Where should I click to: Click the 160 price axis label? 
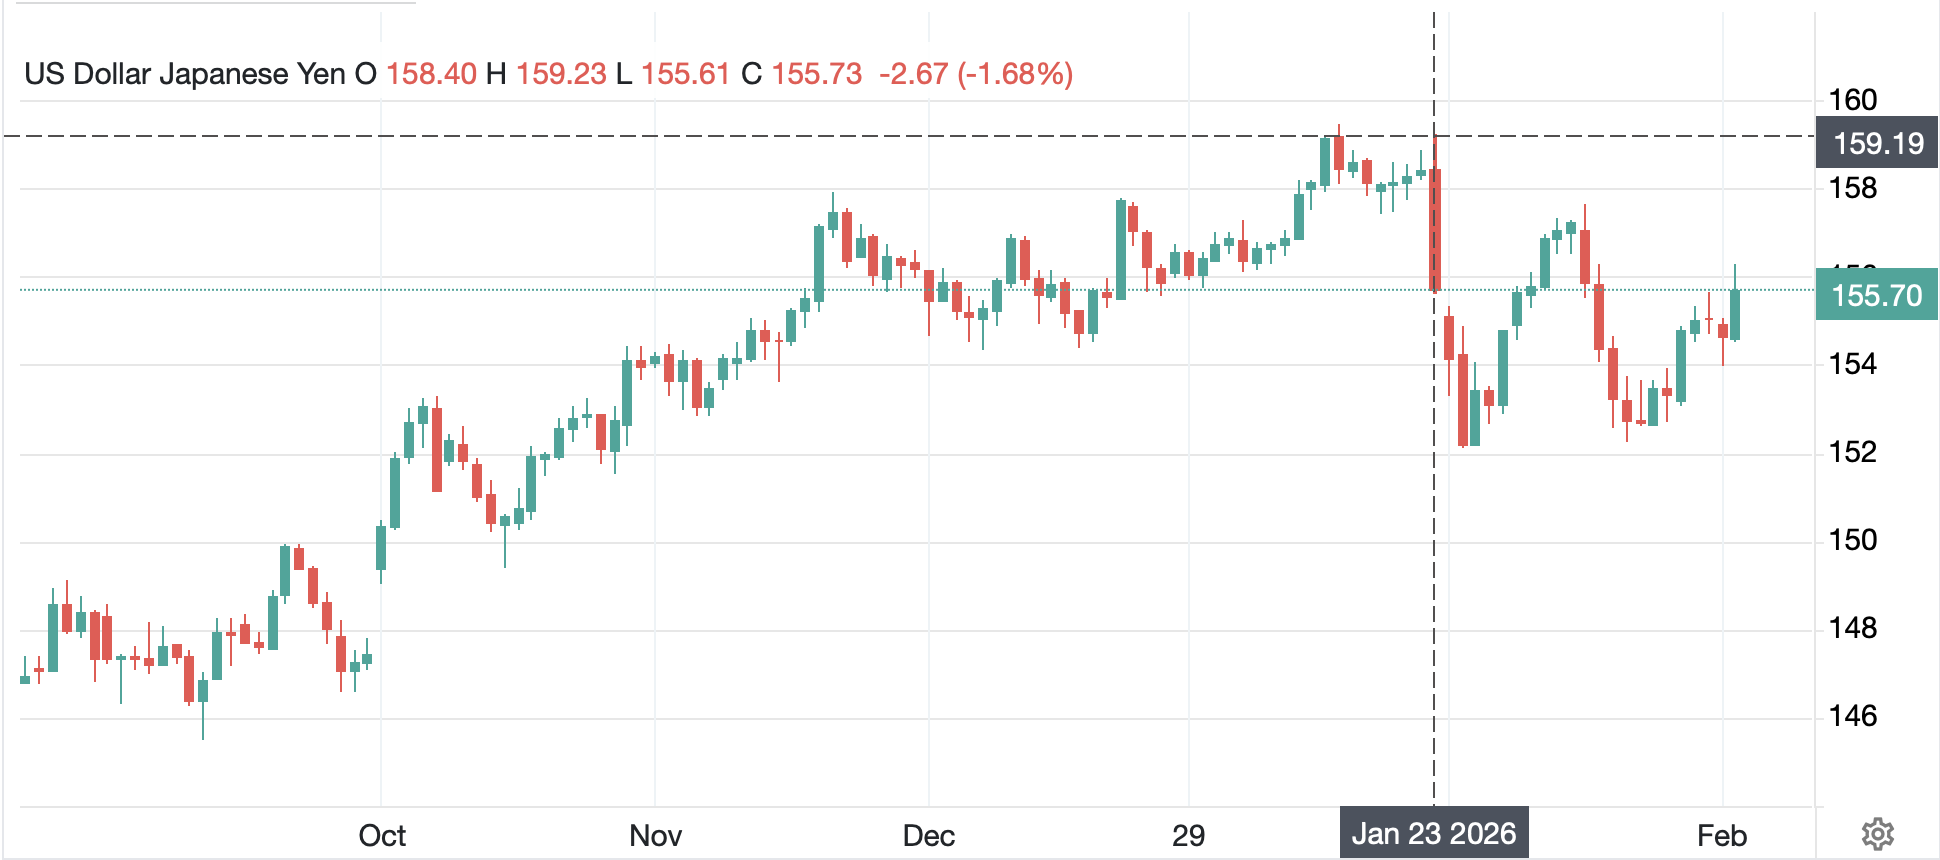pos(1852,100)
